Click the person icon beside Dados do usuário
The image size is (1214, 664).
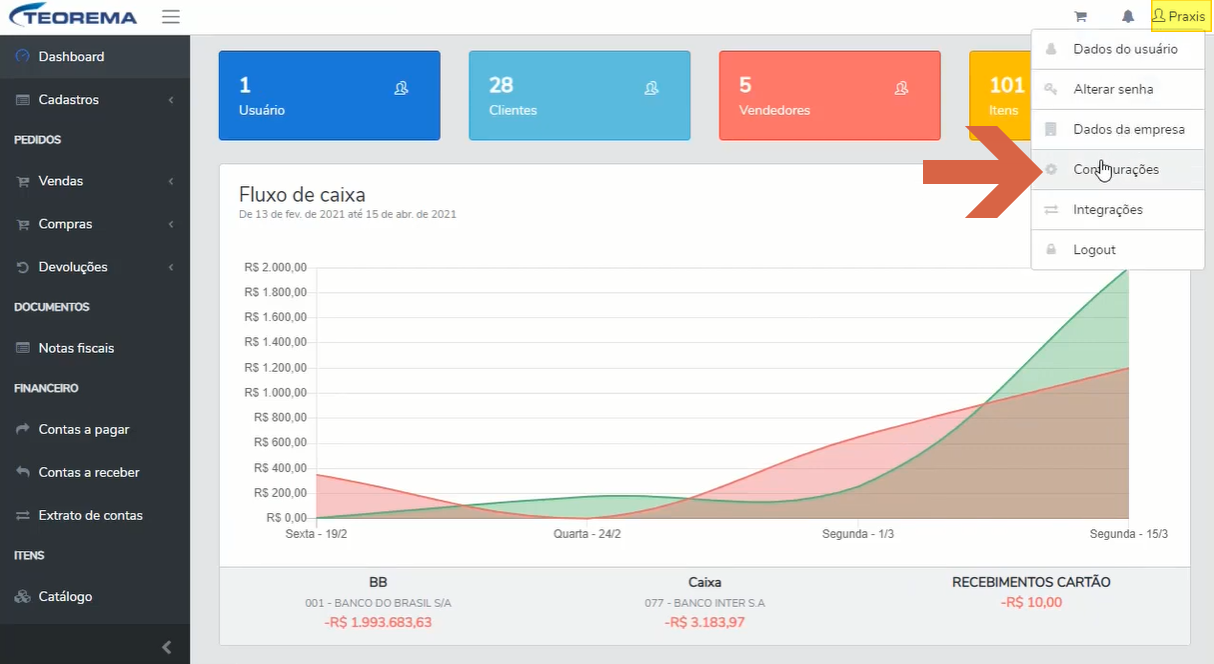coord(1051,48)
